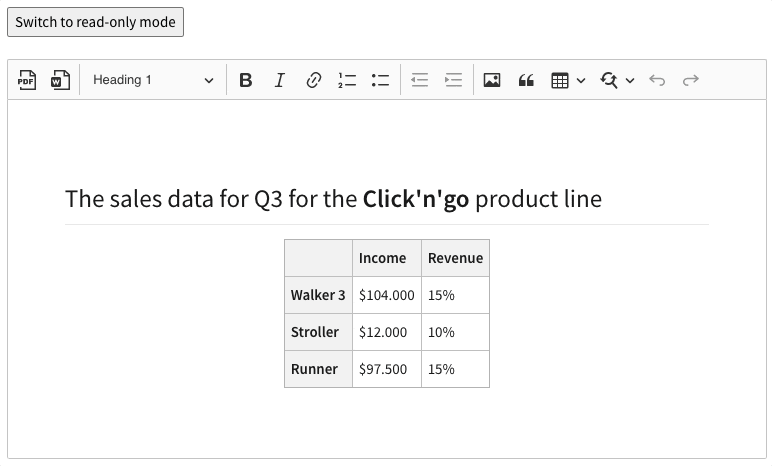Create a bulleted list

click(380, 80)
